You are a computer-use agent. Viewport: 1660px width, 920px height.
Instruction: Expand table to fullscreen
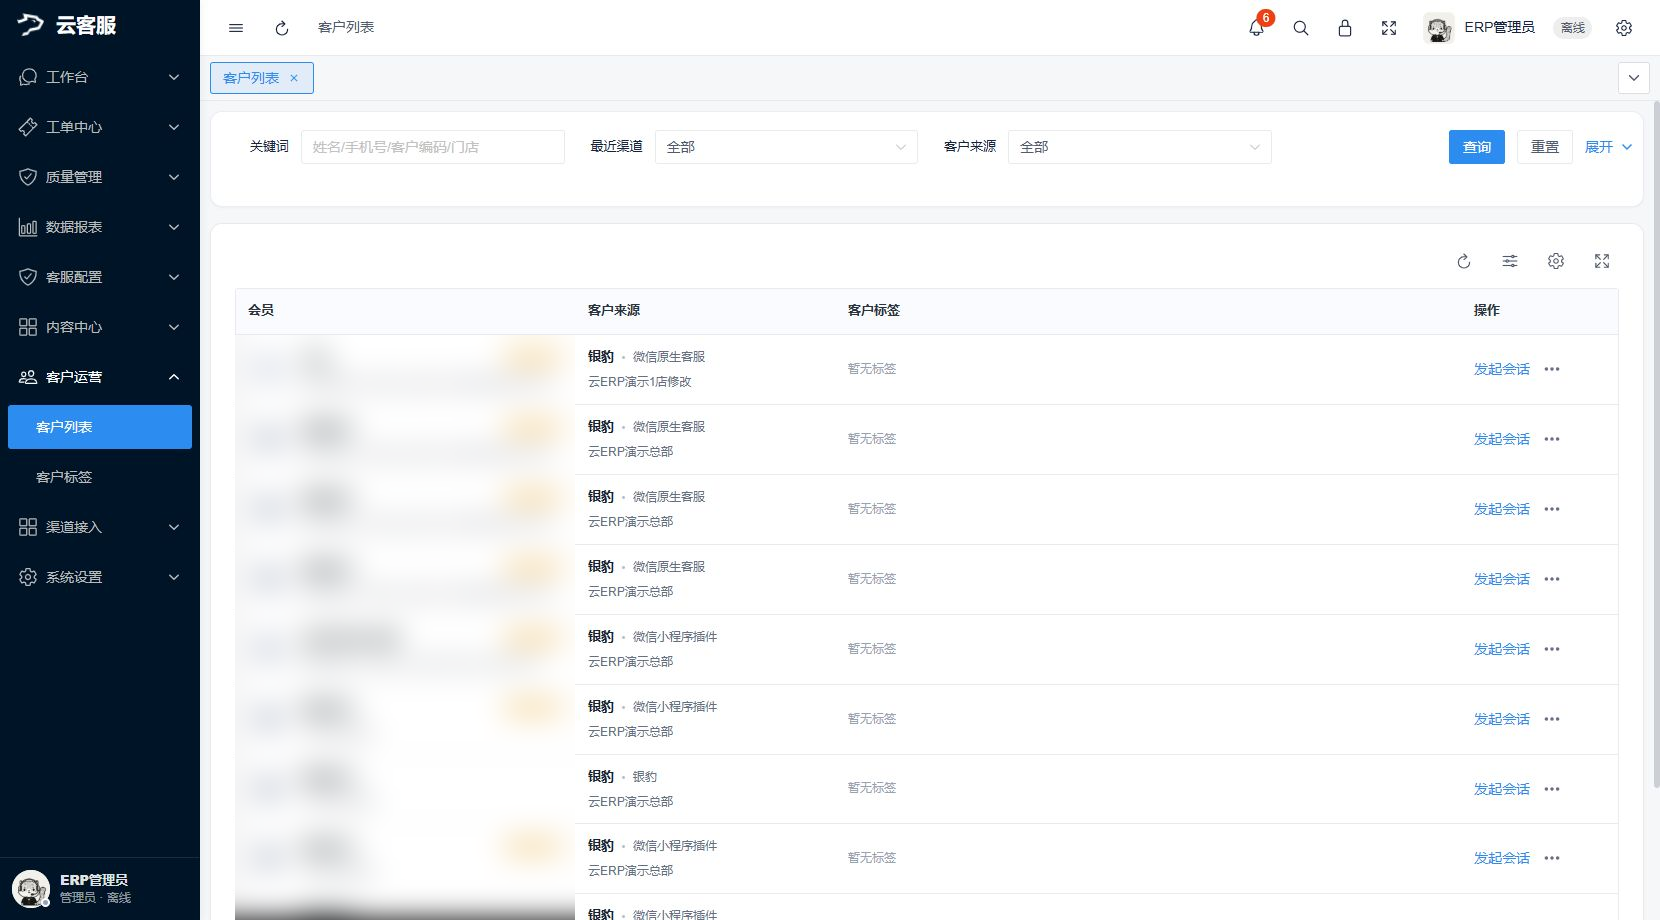point(1602,261)
